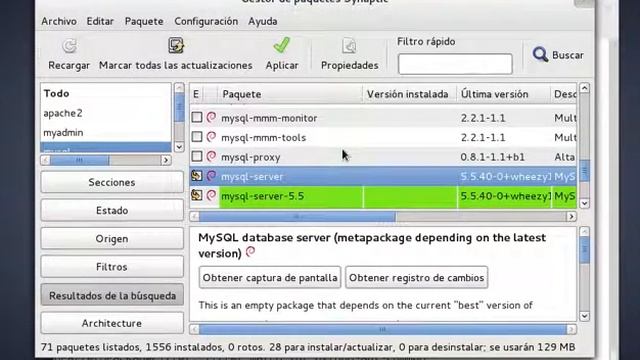Click the Estado button
This screenshot has width=640, height=360.
click(x=112, y=210)
